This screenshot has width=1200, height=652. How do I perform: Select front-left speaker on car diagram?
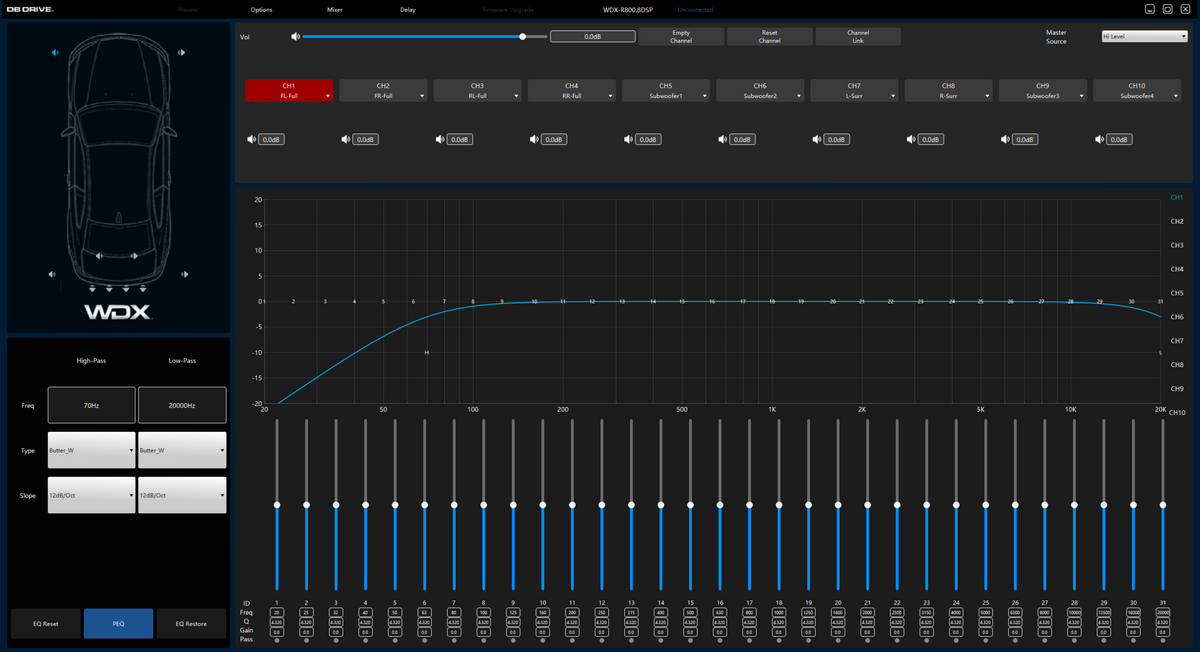[56, 53]
